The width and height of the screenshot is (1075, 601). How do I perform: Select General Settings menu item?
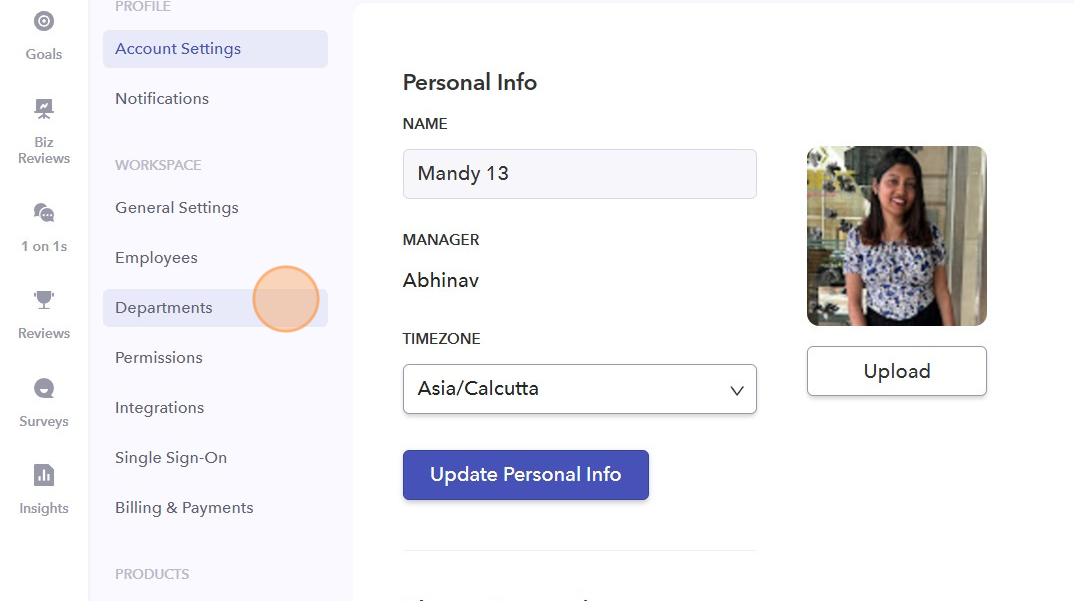click(177, 208)
